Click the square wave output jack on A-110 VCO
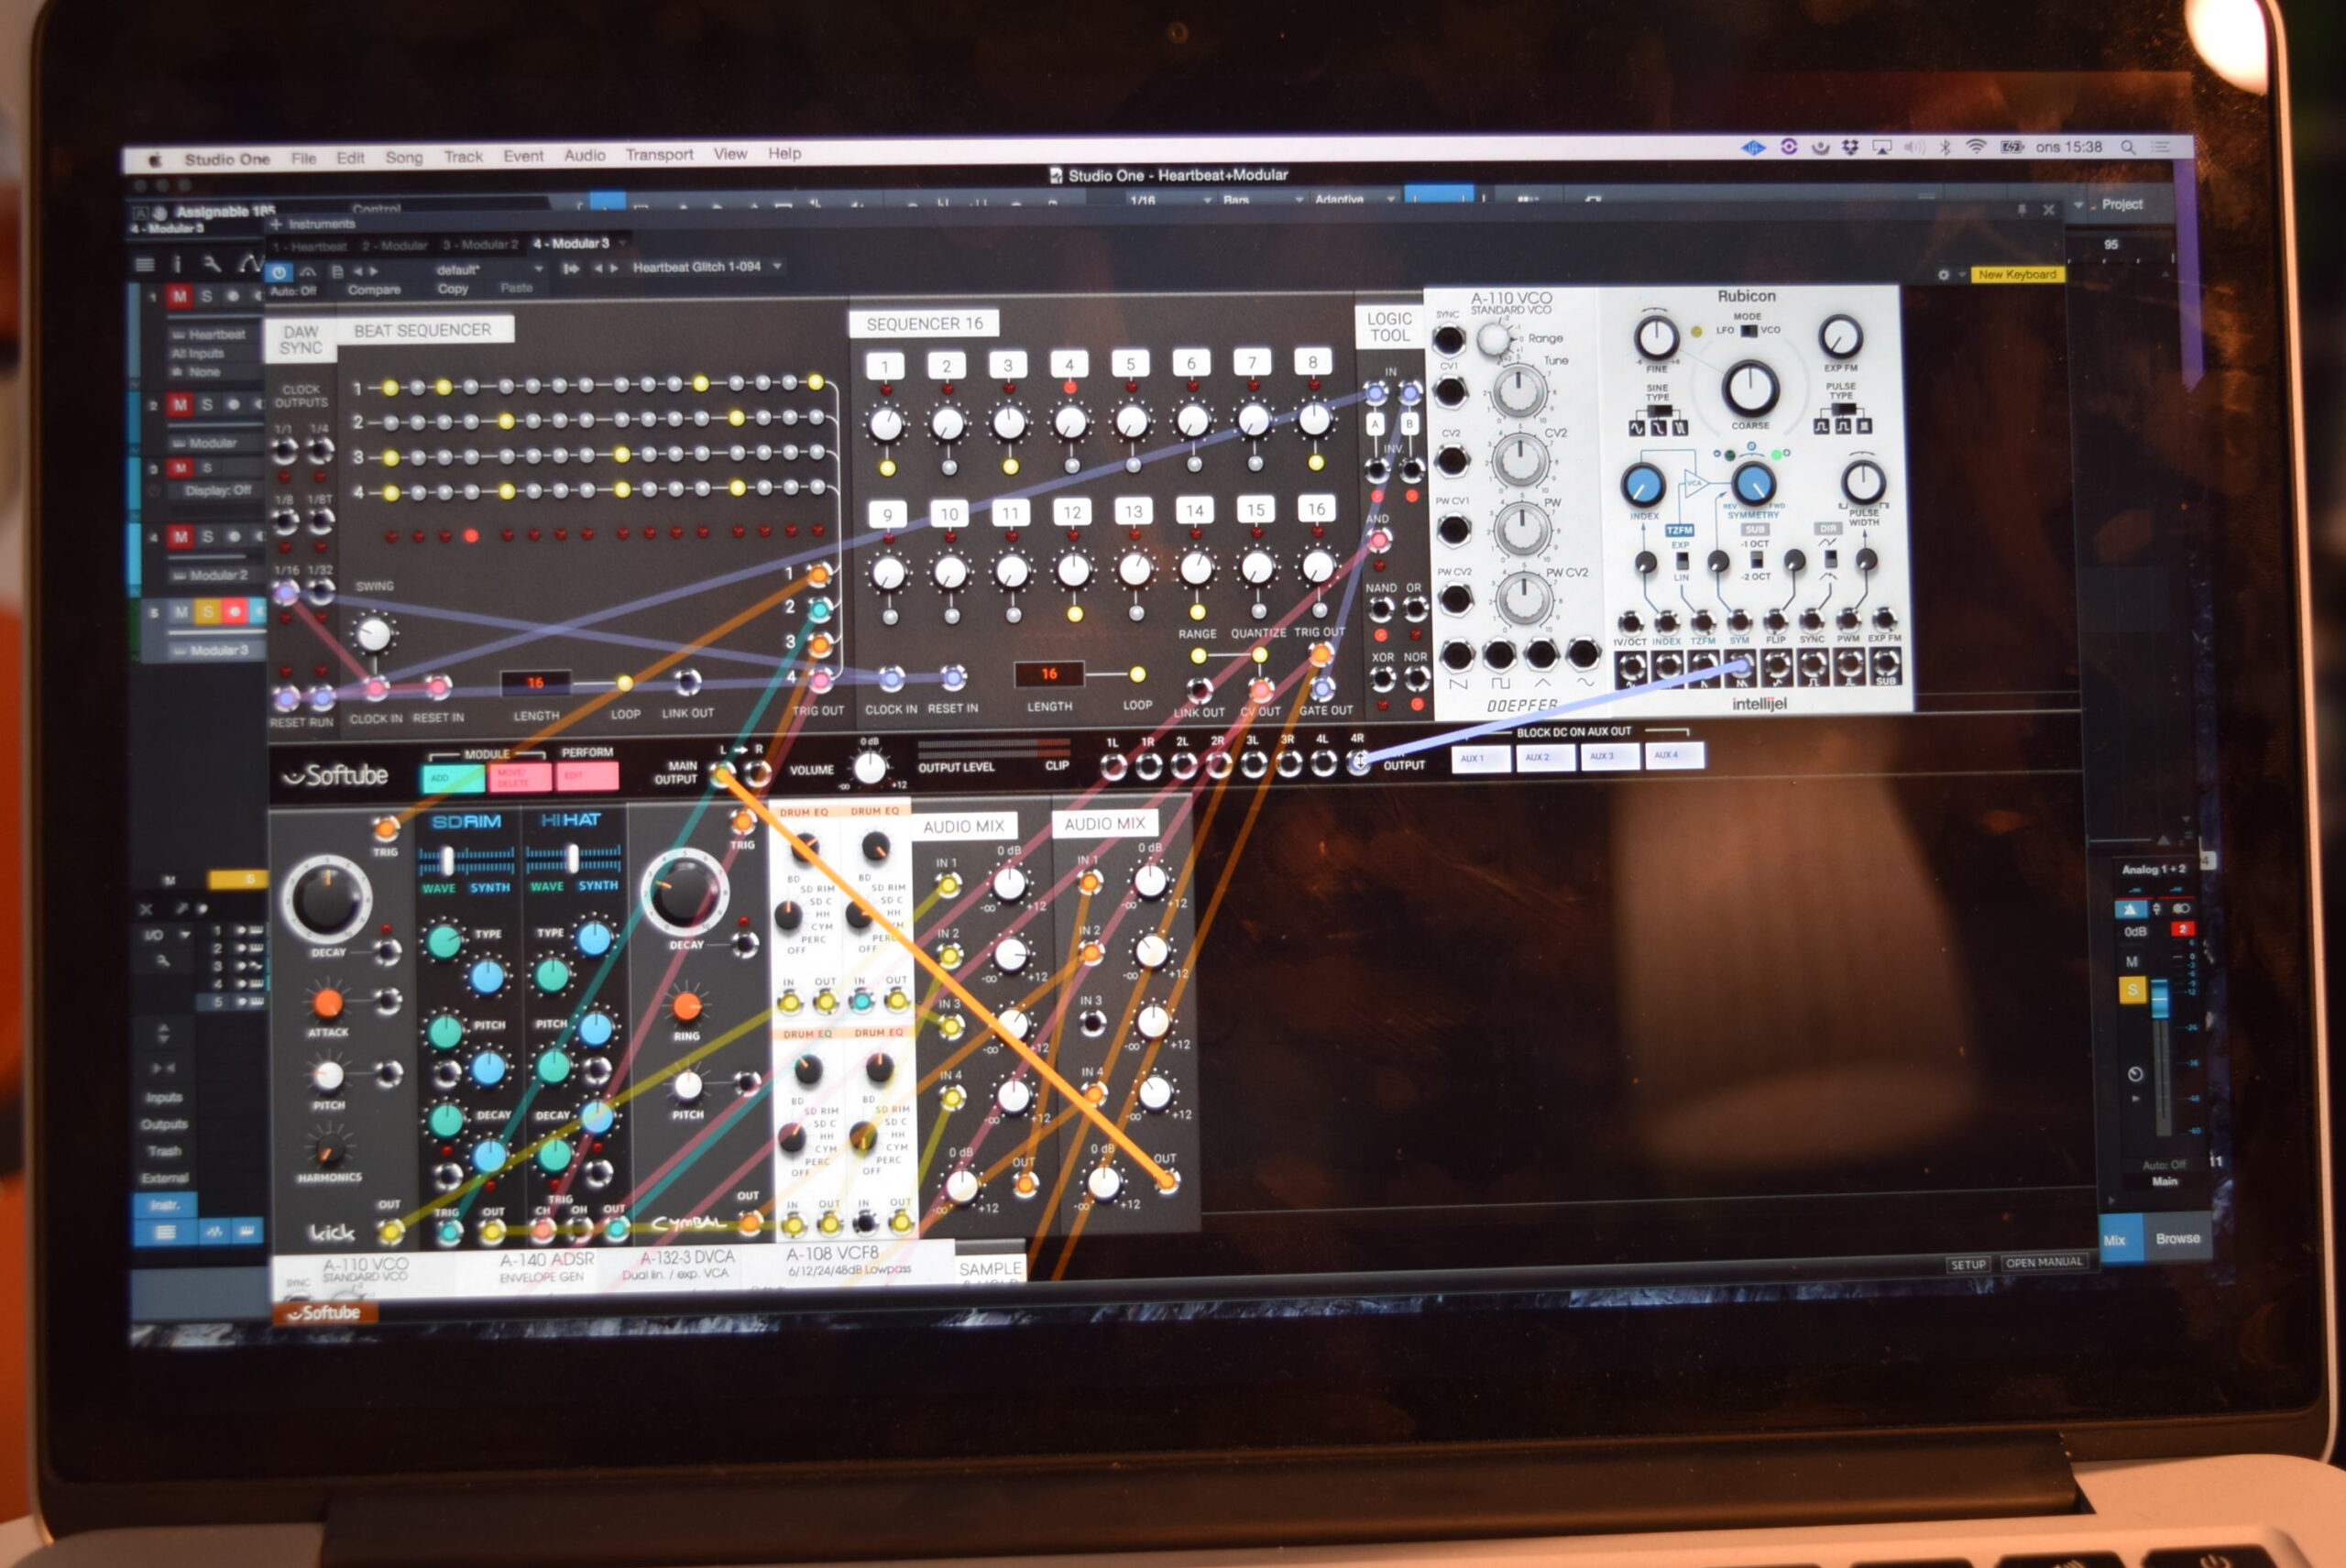This screenshot has width=2346, height=1568. click(1499, 655)
